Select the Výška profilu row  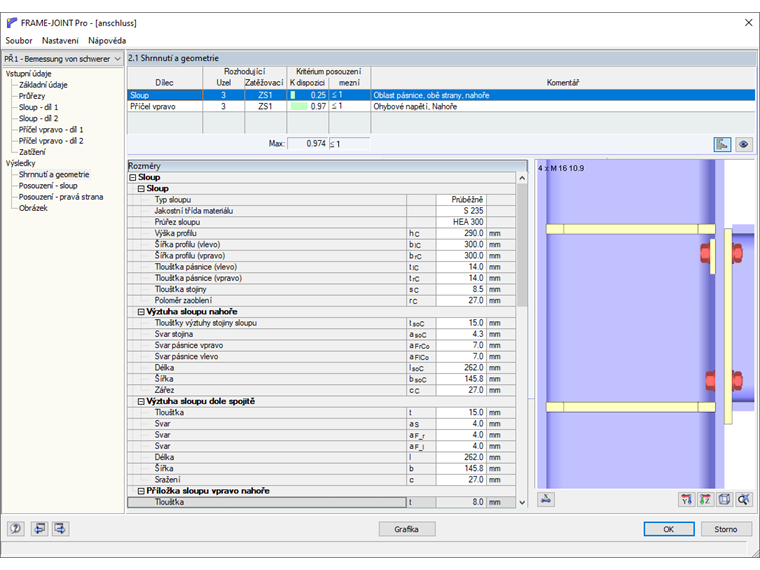point(321,233)
